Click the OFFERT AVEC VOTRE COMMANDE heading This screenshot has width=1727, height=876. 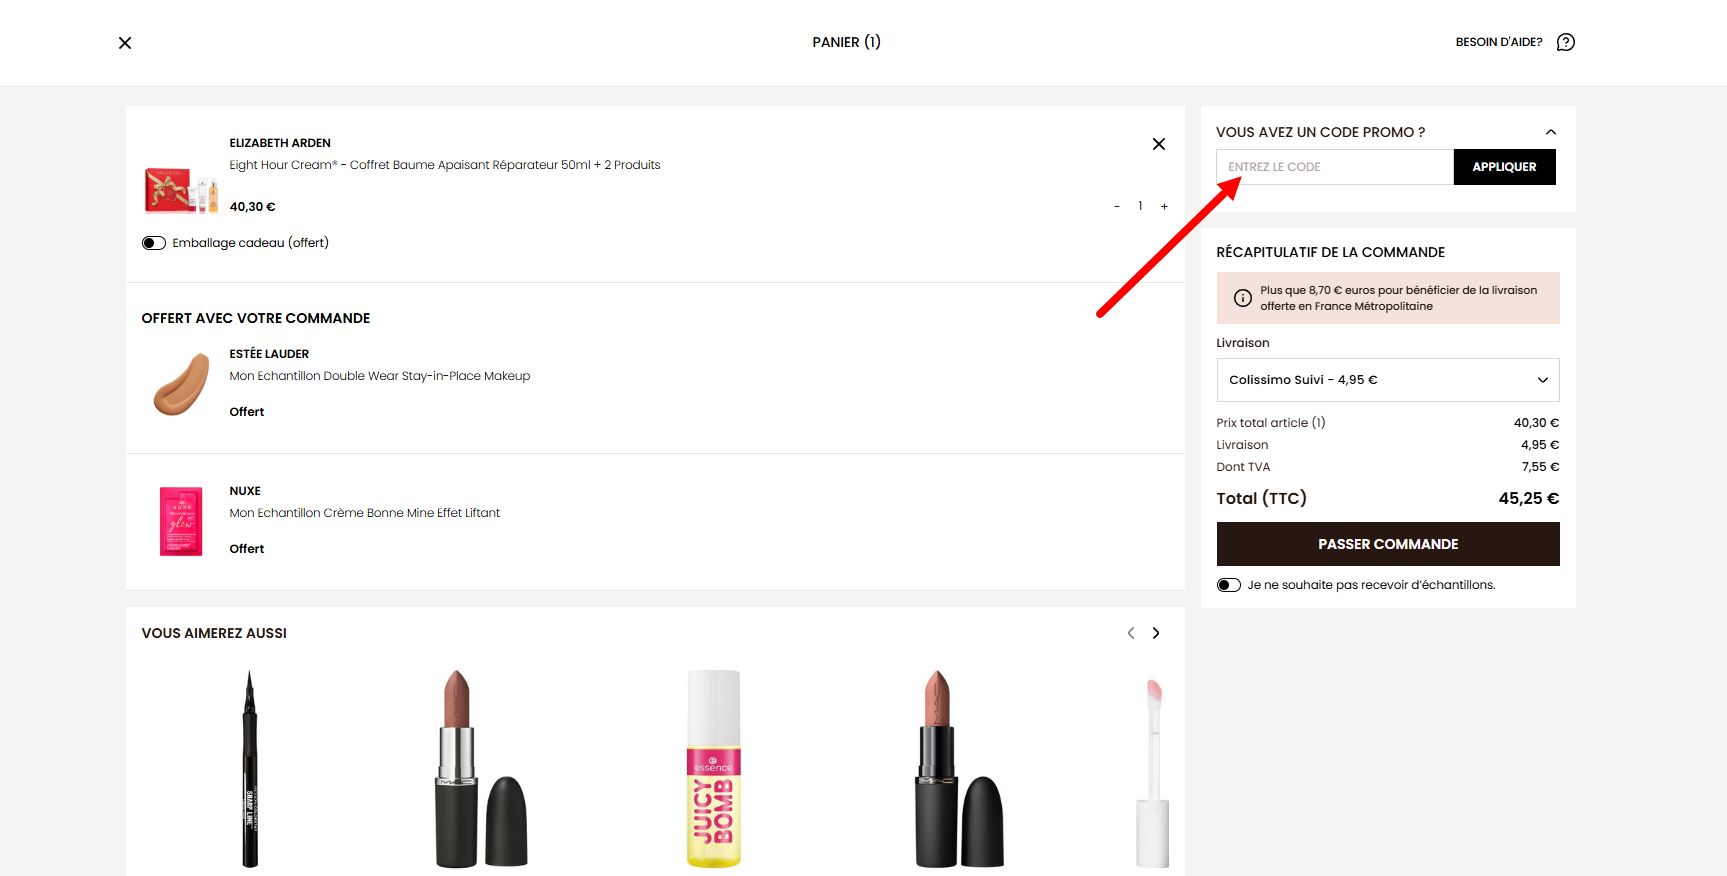click(x=256, y=318)
